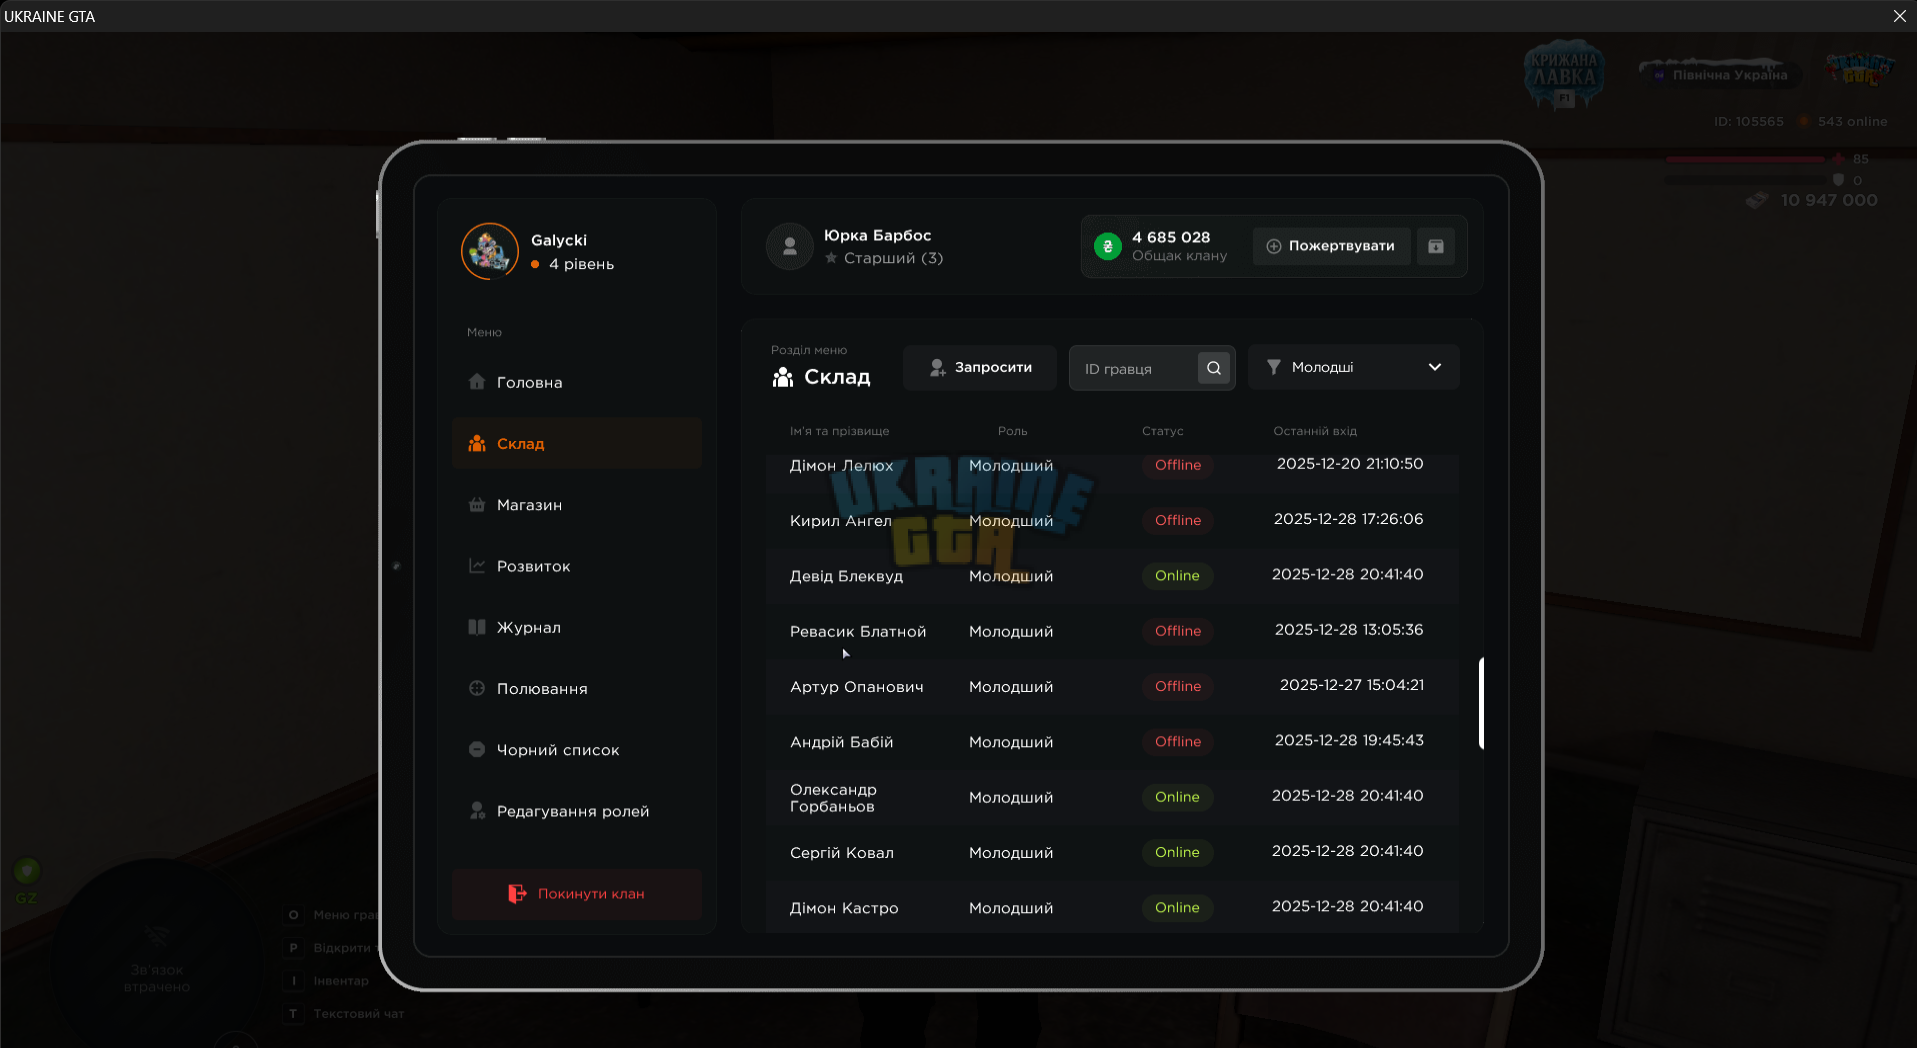Viewport: 1917px width, 1048px height.
Task: Select member Кирил Ангел
Action: click(x=1112, y=520)
